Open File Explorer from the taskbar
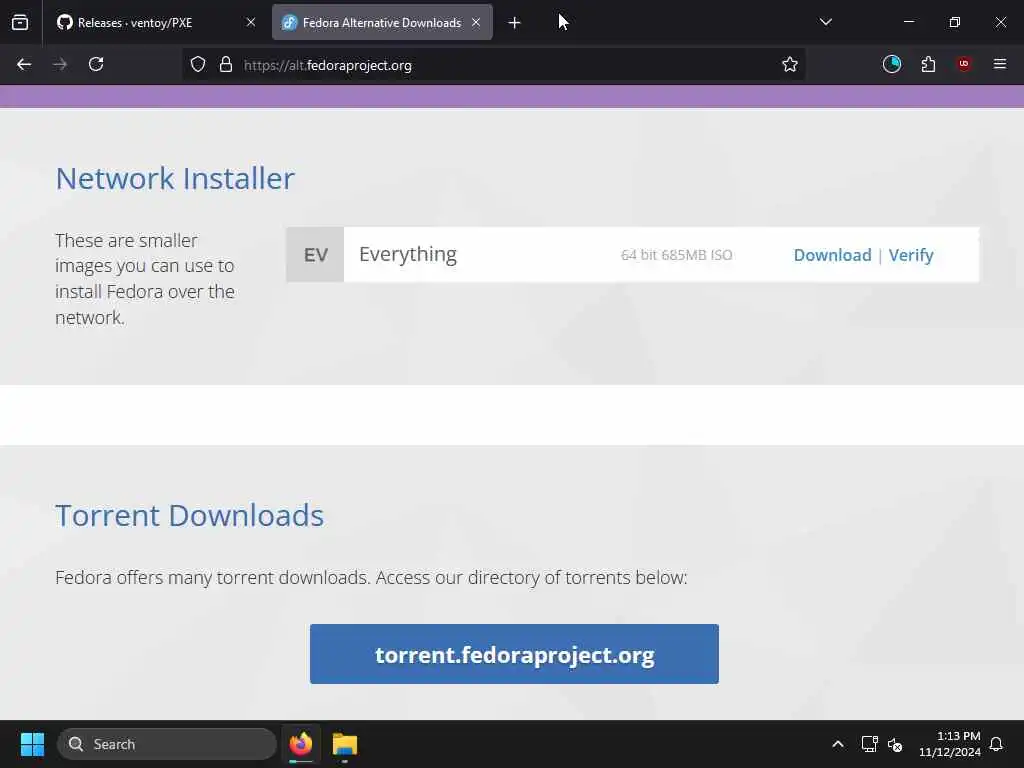The height and width of the screenshot is (768, 1024). (x=345, y=744)
